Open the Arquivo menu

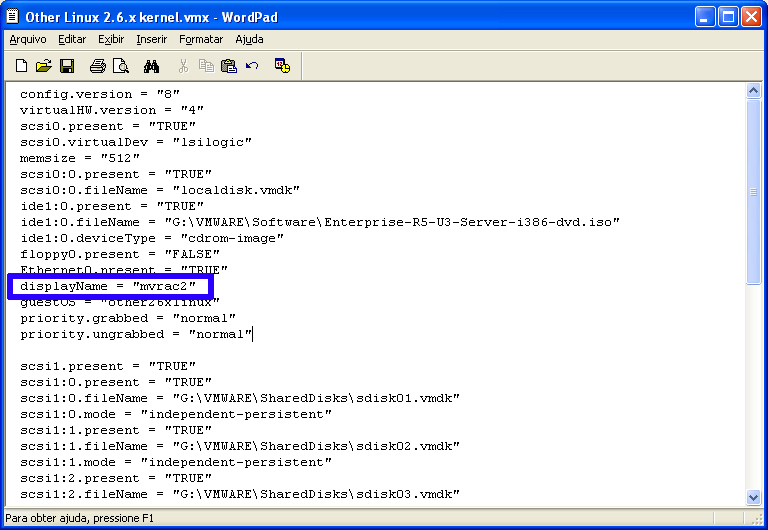pos(28,39)
